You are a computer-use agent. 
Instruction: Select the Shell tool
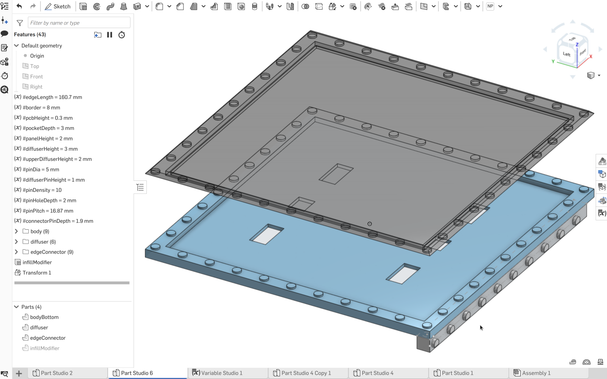(228, 6)
